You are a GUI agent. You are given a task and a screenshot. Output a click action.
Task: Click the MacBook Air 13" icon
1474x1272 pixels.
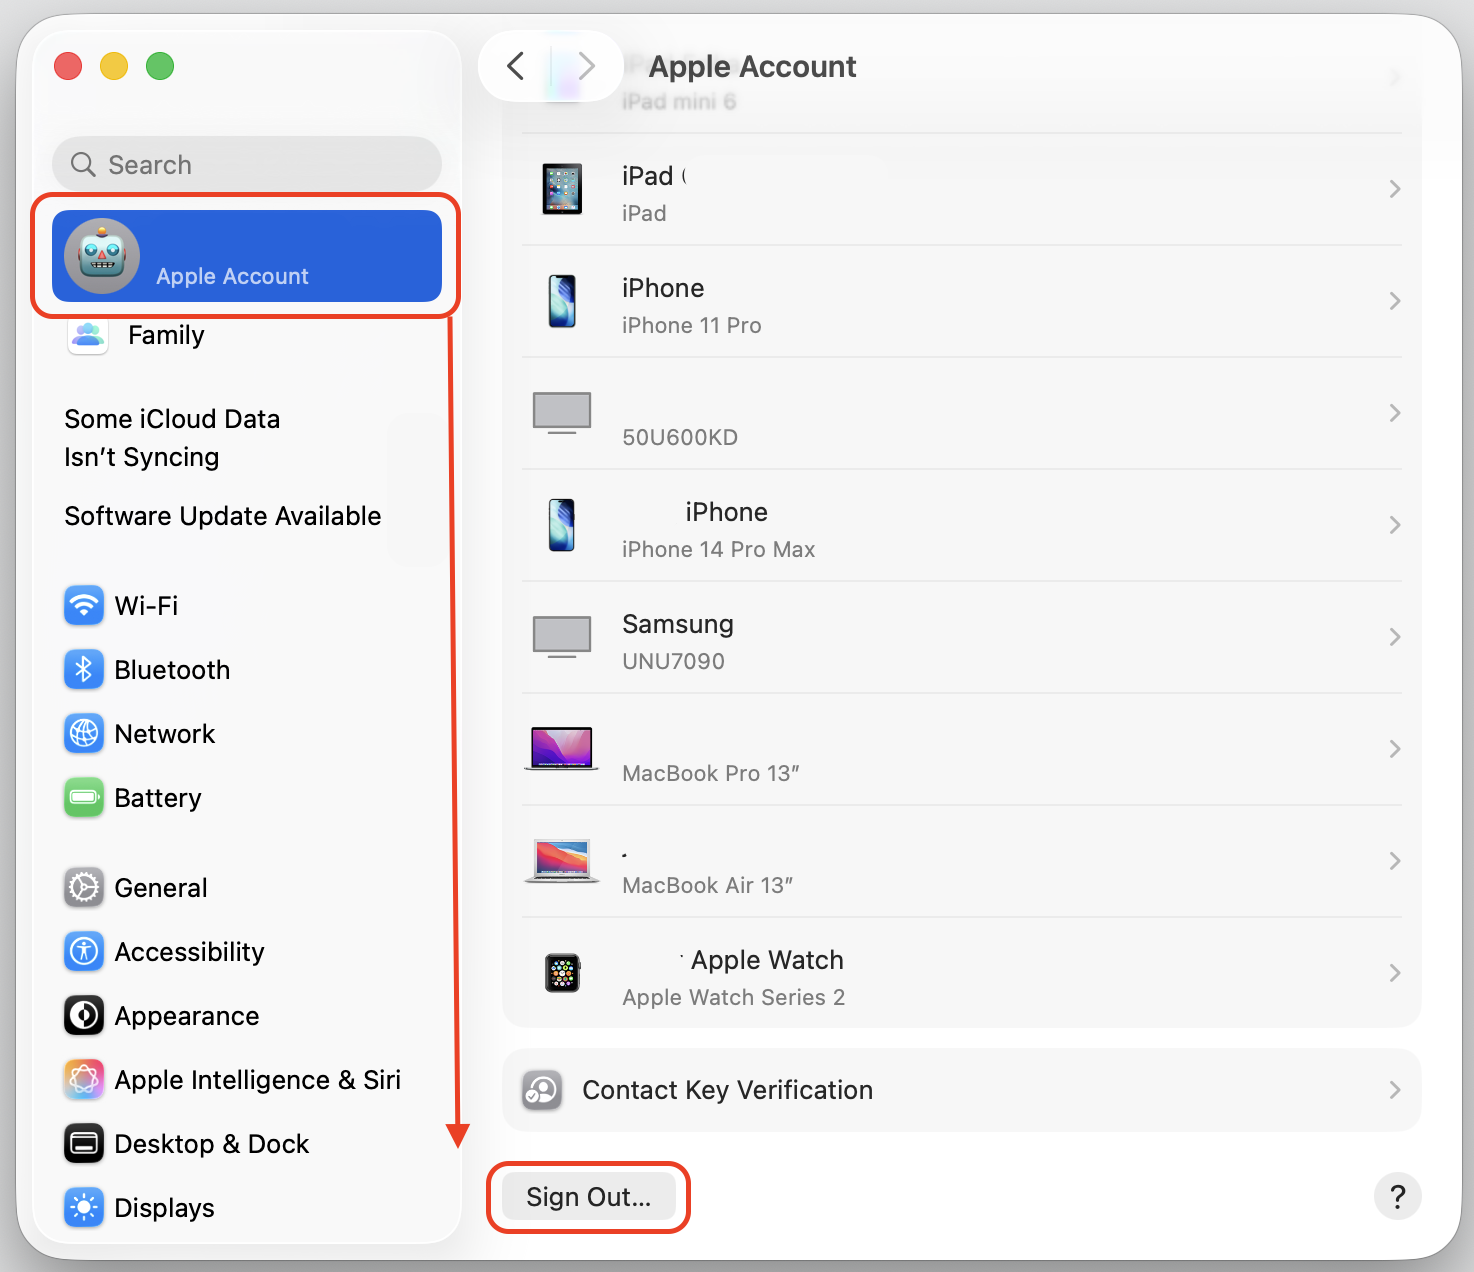click(x=562, y=861)
